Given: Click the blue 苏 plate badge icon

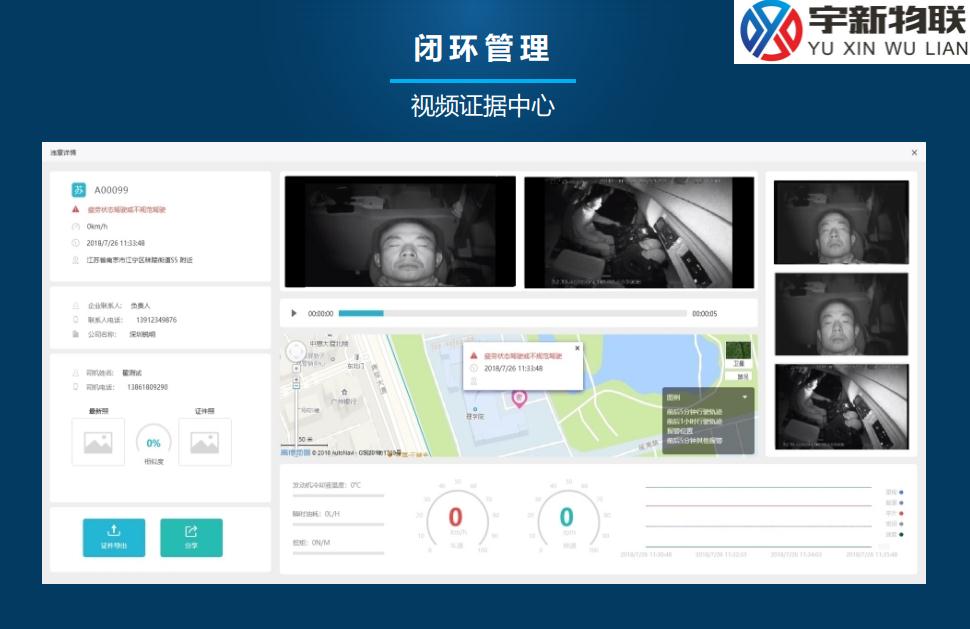Looking at the screenshot, I should 79,189.
